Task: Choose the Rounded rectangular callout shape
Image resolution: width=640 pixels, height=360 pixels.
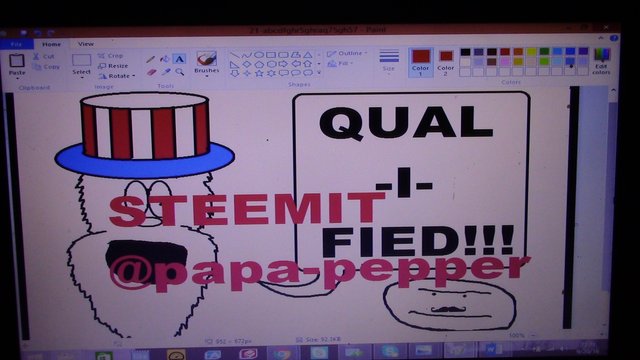Action: (283, 73)
